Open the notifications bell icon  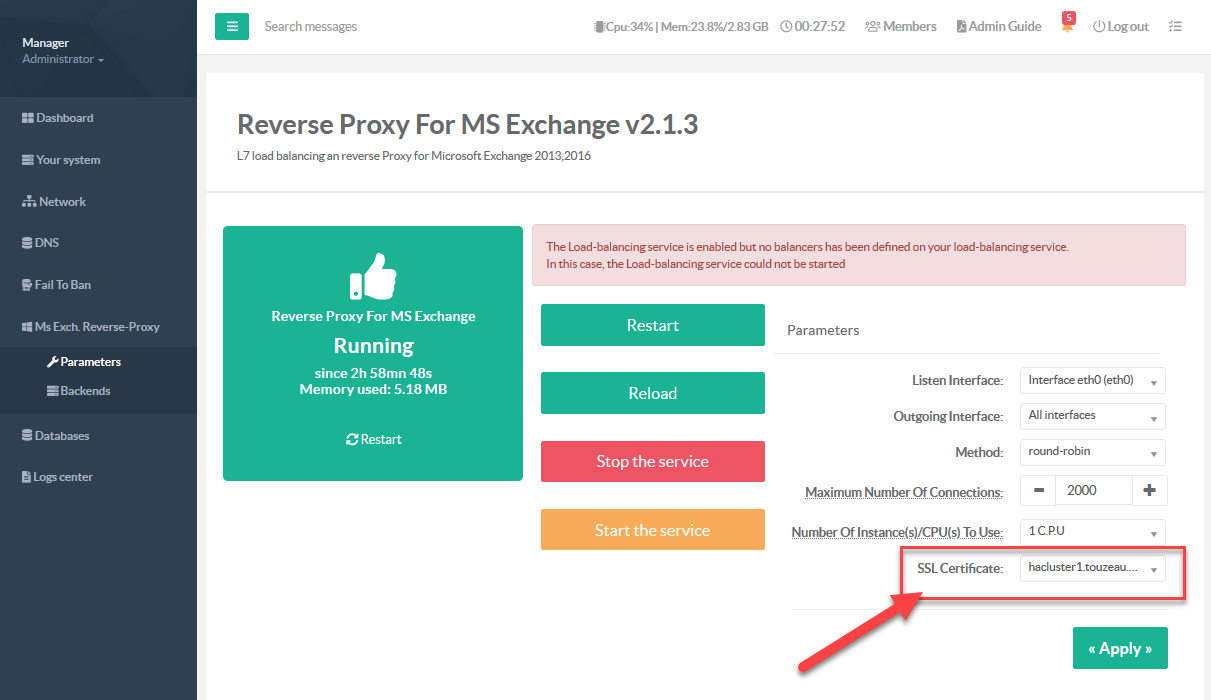pos(1067,27)
